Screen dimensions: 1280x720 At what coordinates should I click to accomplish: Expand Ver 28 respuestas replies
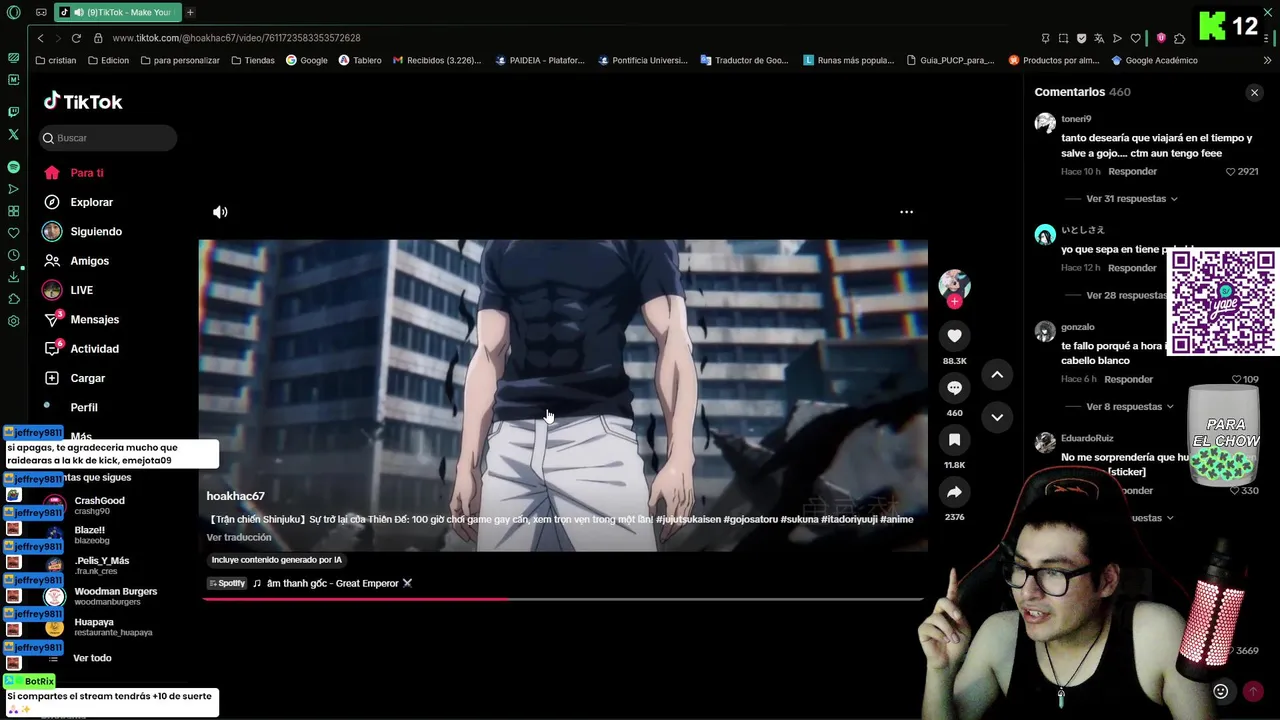(x=1126, y=296)
